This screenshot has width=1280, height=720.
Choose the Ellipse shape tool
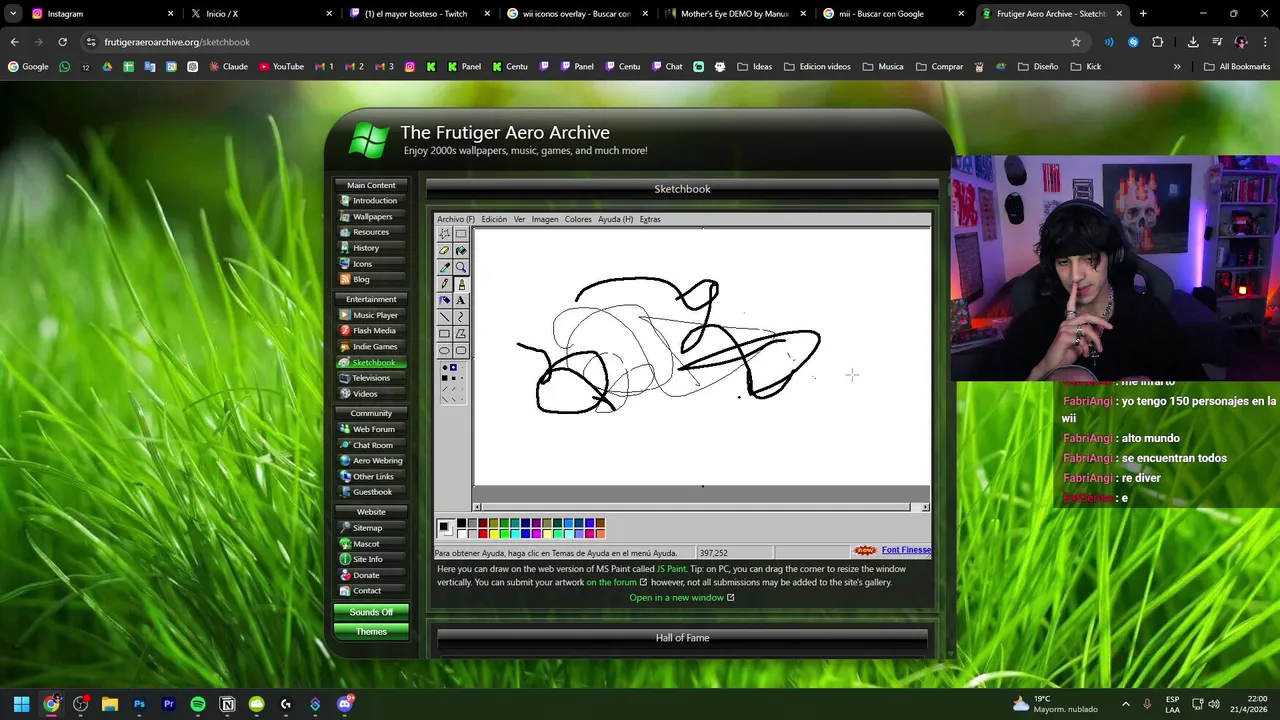444,350
